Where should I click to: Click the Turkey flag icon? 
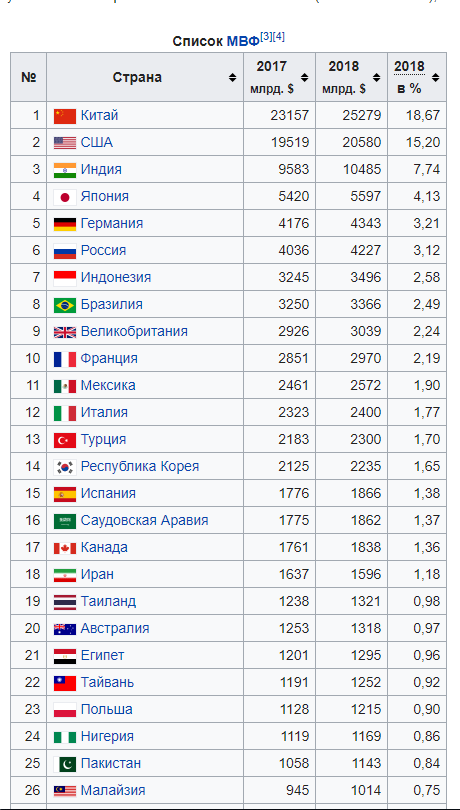(x=65, y=440)
